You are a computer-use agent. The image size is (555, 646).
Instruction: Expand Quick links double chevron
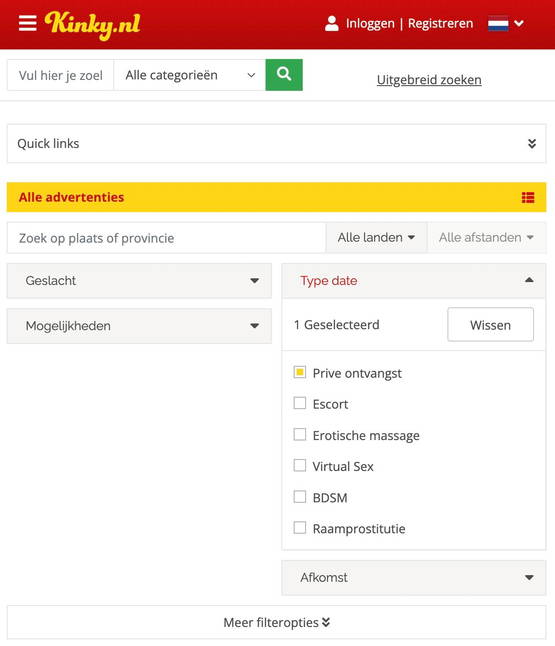[532, 143]
